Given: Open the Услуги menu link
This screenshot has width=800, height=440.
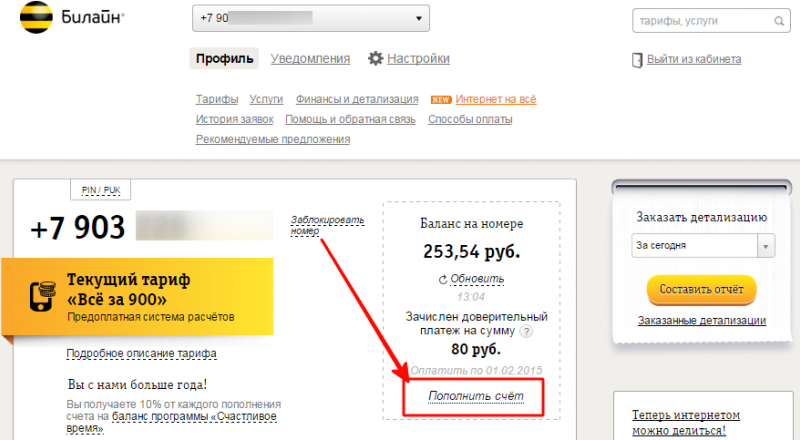Looking at the screenshot, I should [266, 99].
